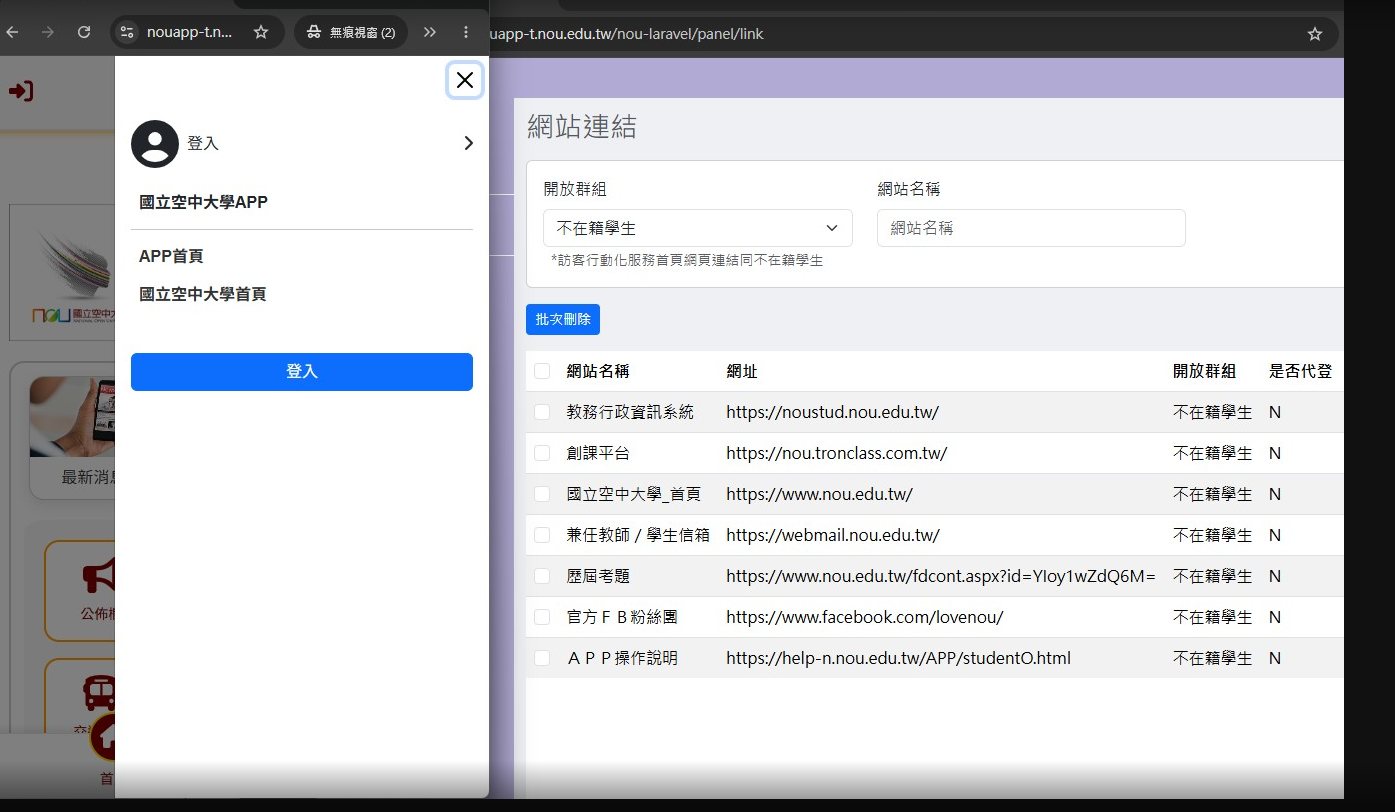
Task: Click 教務行政資訊系統 name cell
Action: click(630, 412)
